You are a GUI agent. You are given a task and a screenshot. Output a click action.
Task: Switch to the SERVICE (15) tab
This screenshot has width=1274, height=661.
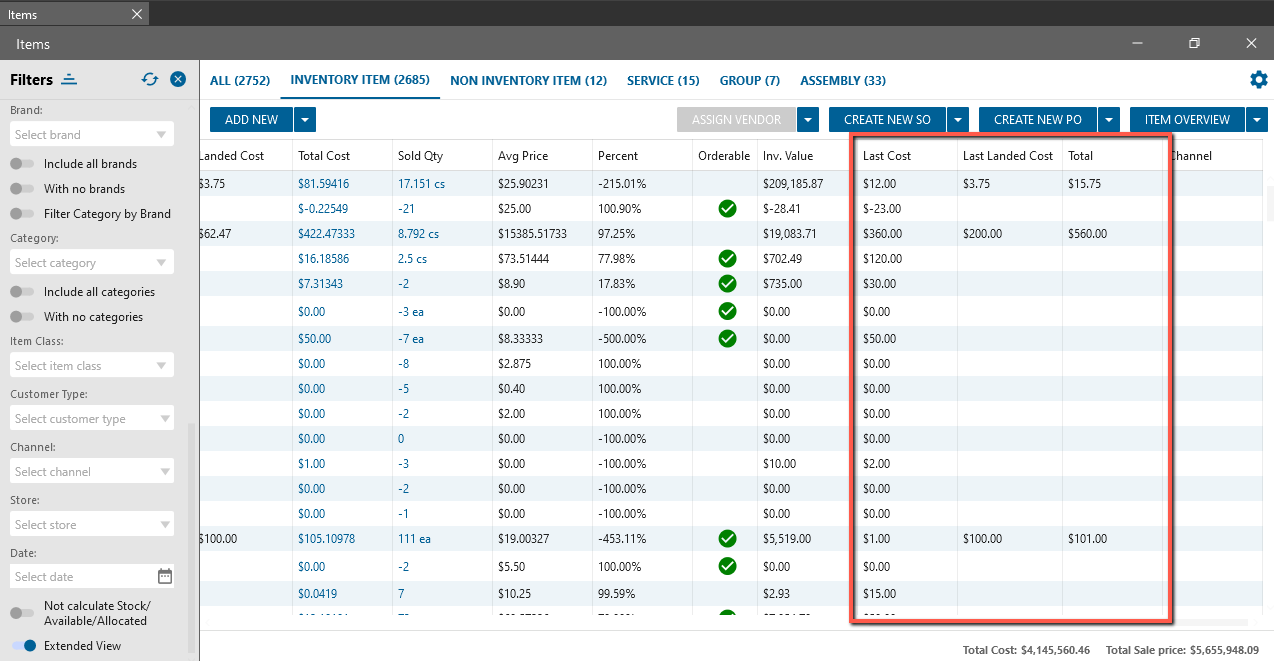pos(663,81)
